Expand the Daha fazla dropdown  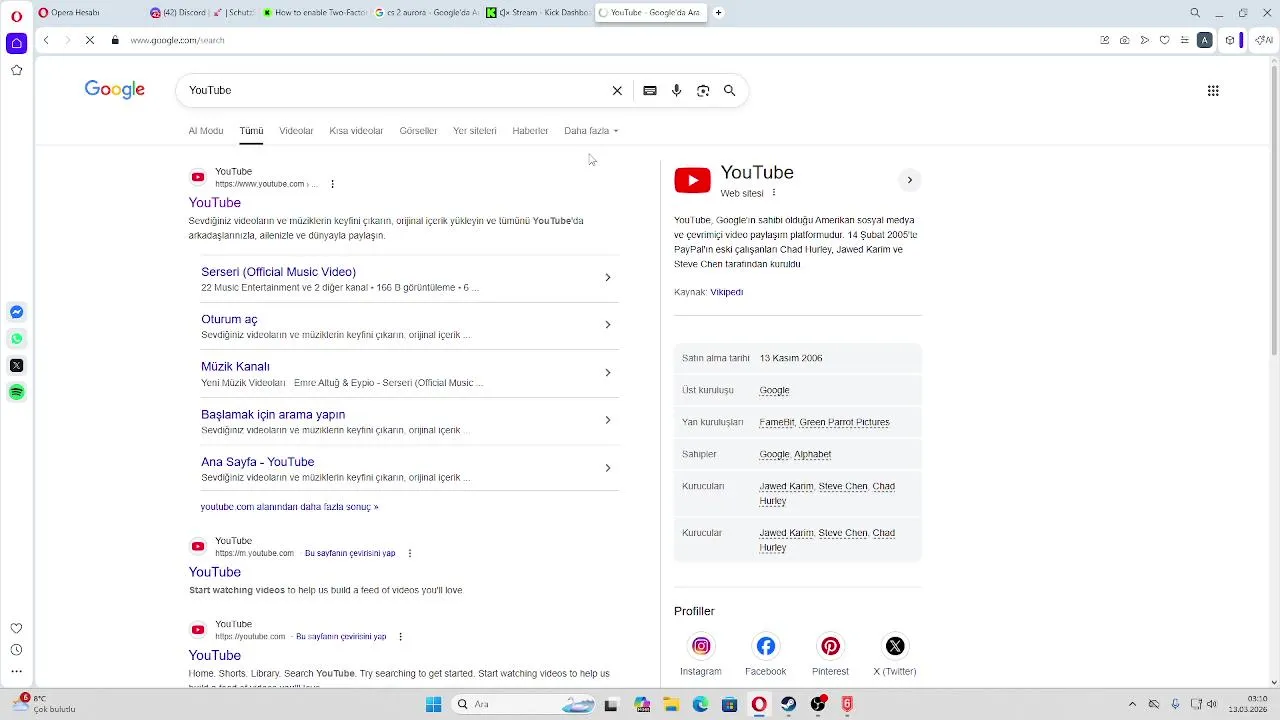(x=591, y=131)
